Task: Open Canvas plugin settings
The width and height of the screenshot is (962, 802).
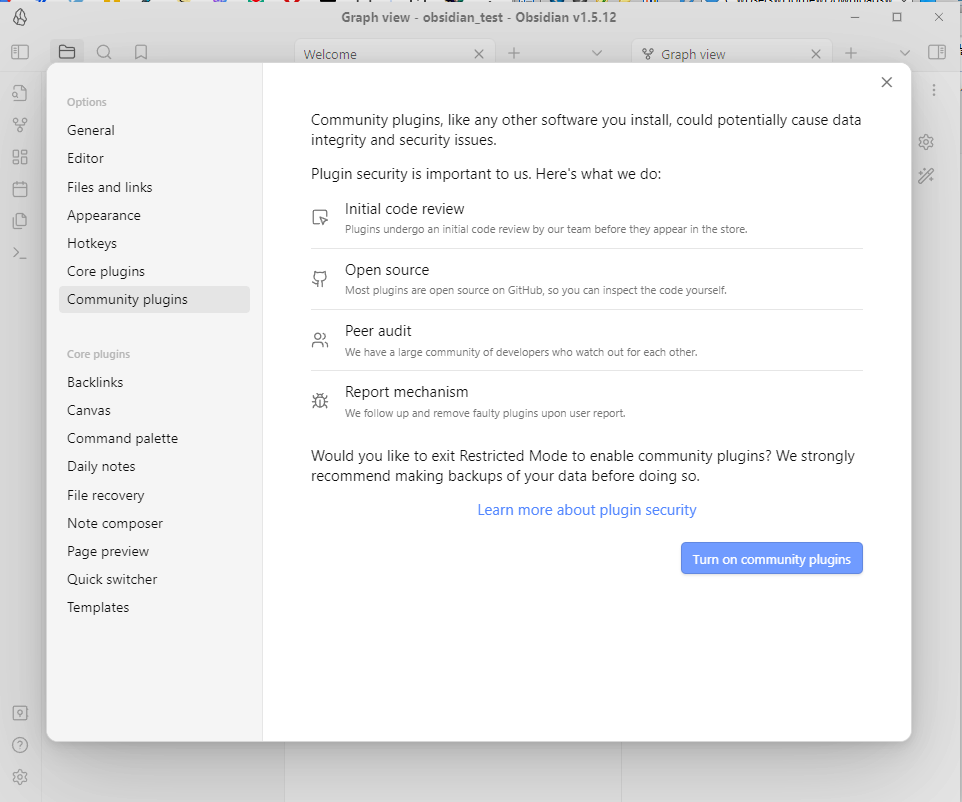Action: (x=155, y=411)
